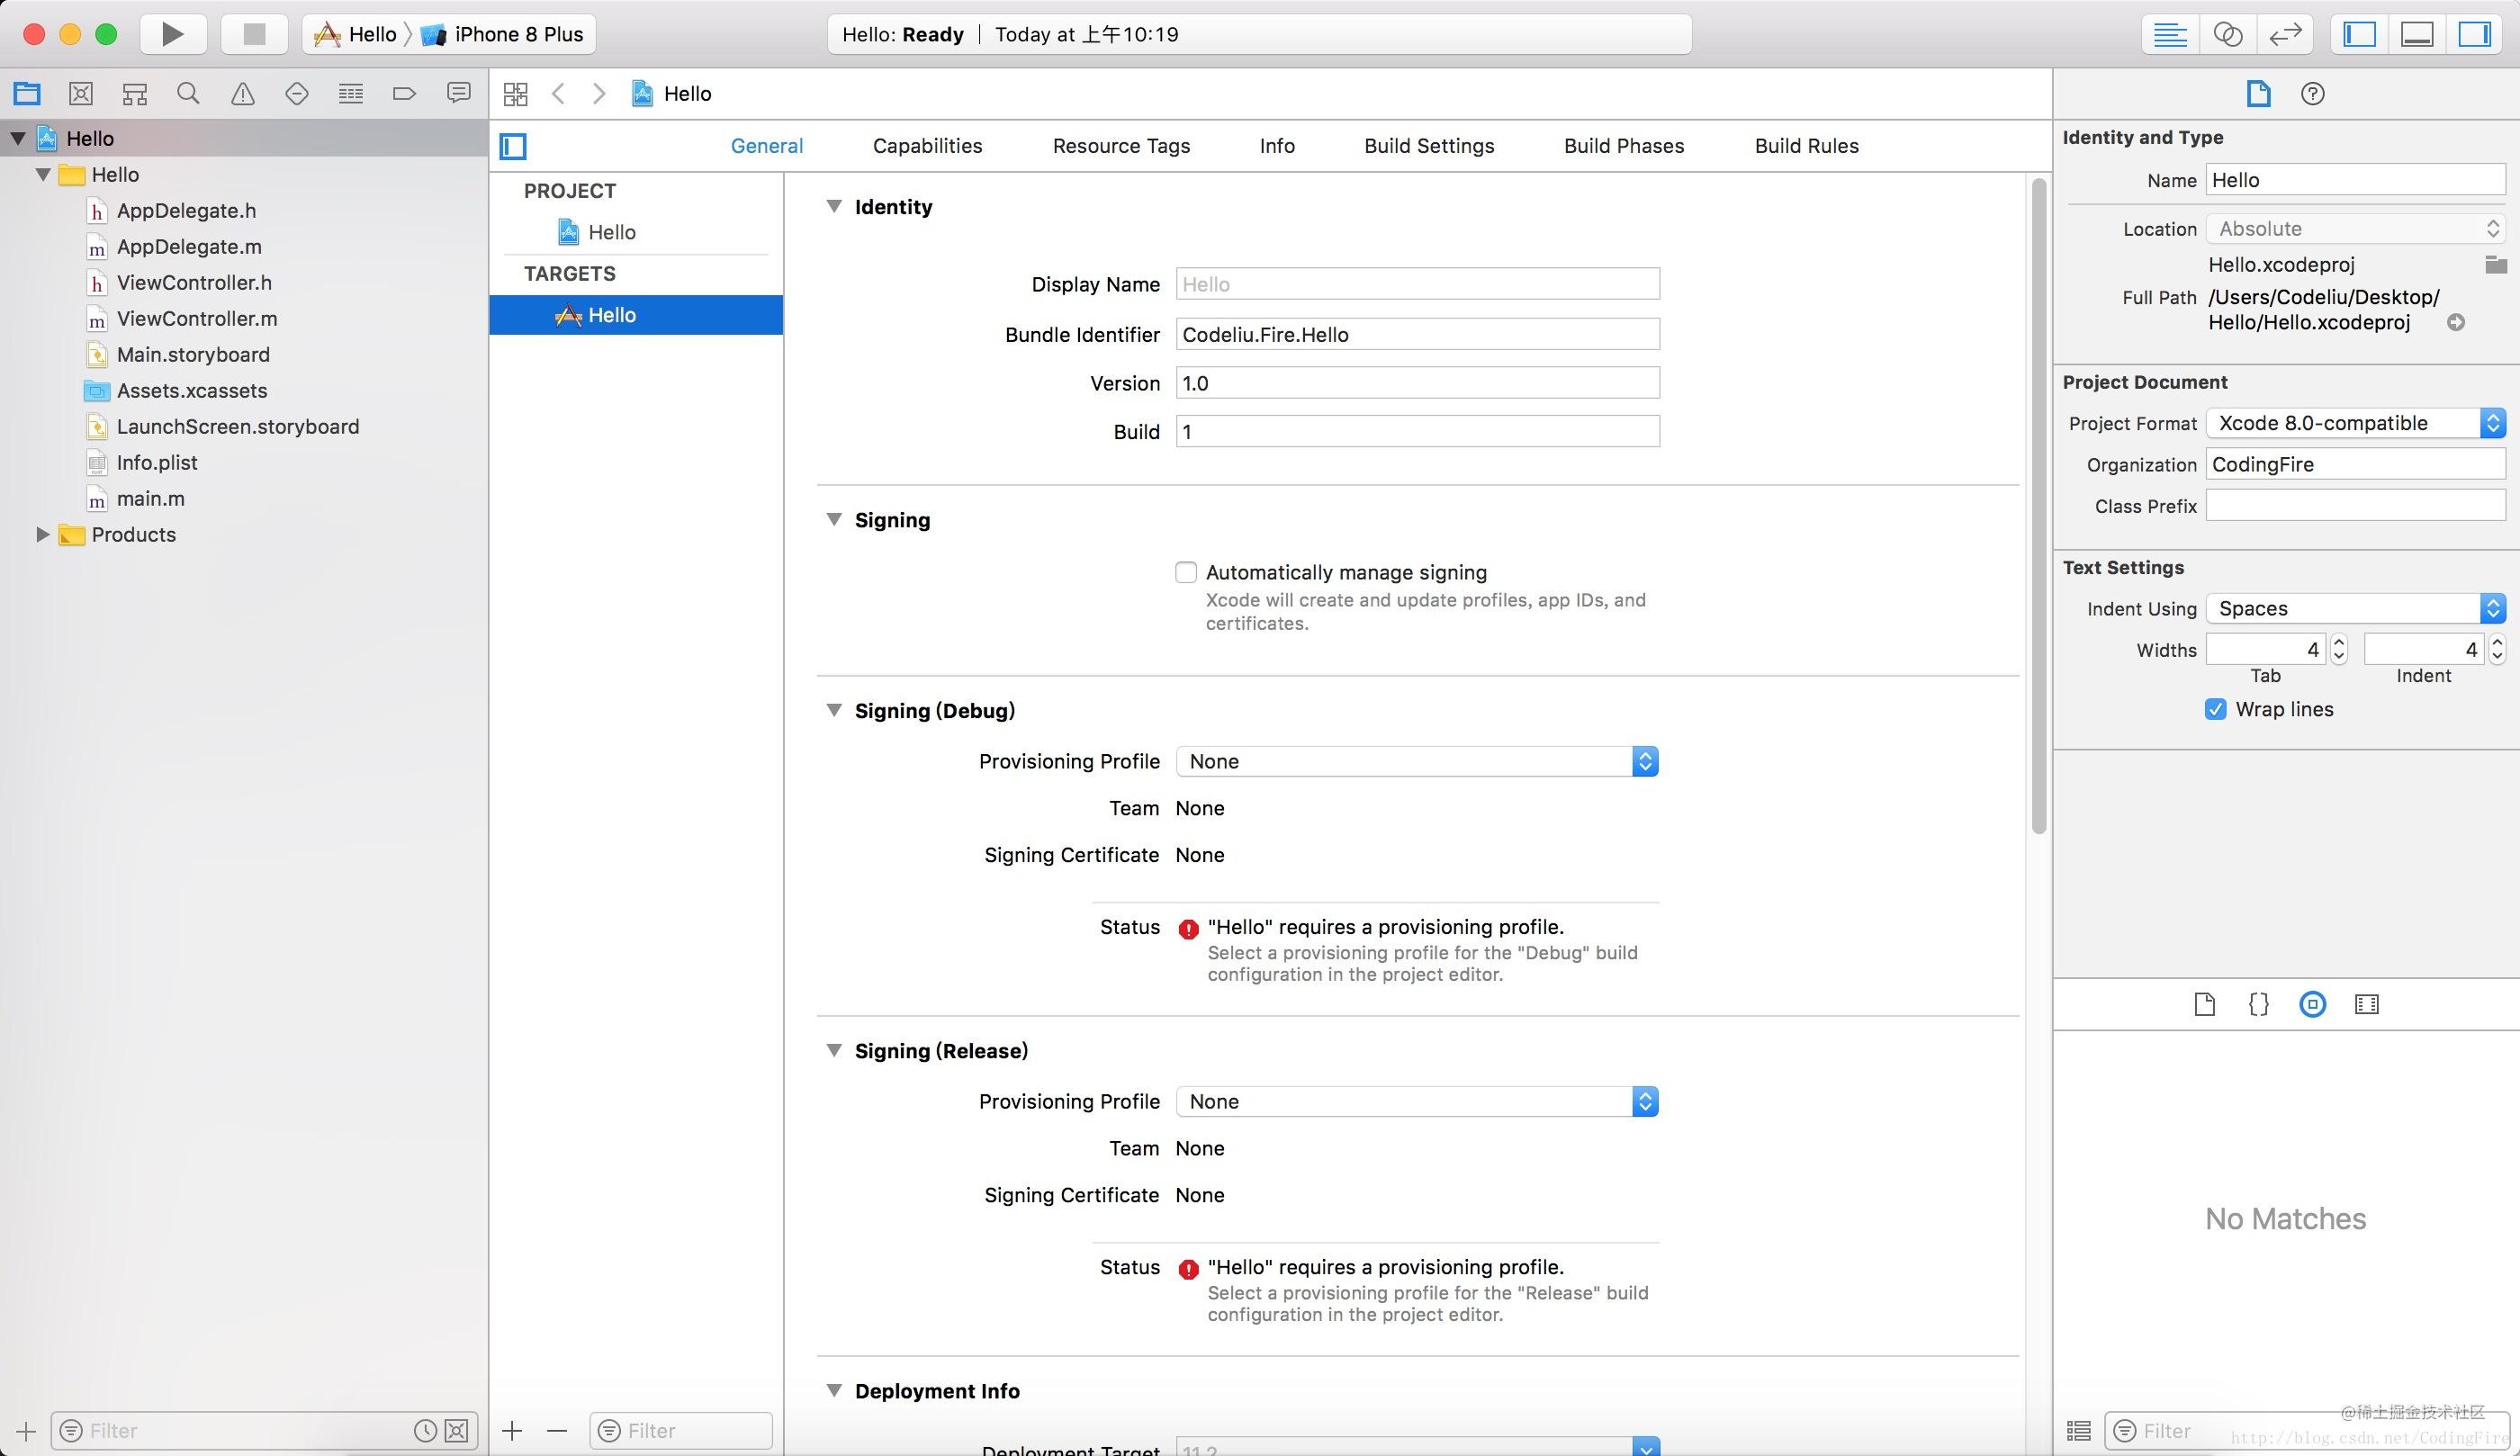Image resolution: width=2520 pixels, height=1456 pixels.
Task: Click the editor vertical scrollbar
Action: pyautogui.click(x=2039, y=505)
